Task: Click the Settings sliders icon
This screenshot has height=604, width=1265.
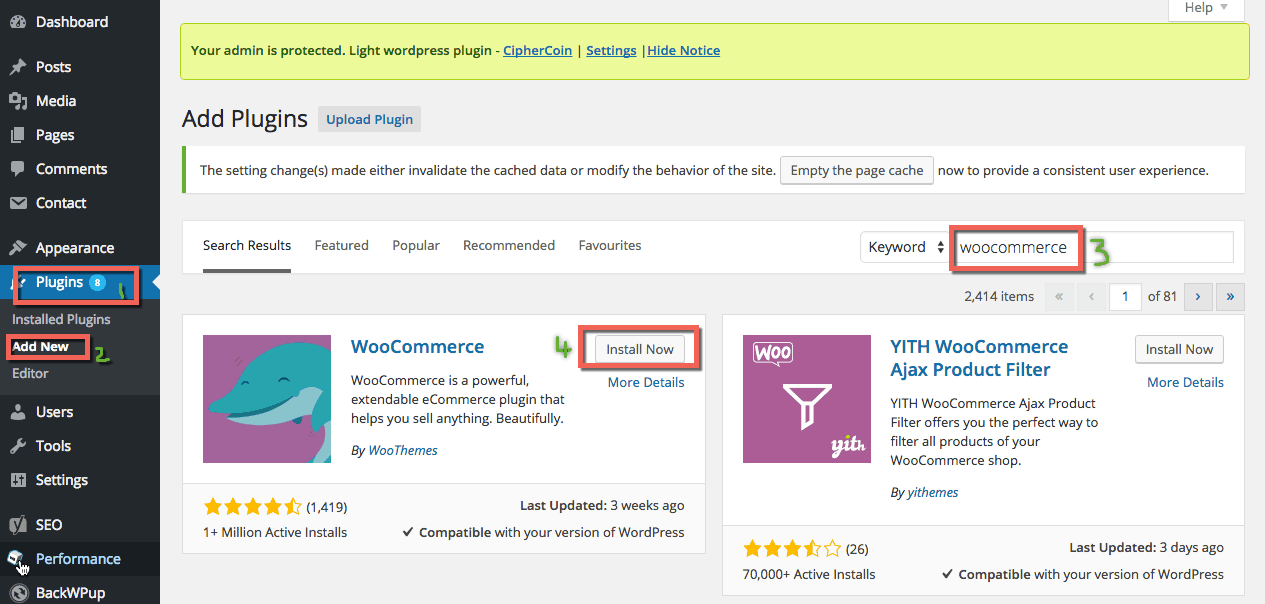Action: (18, 480)
